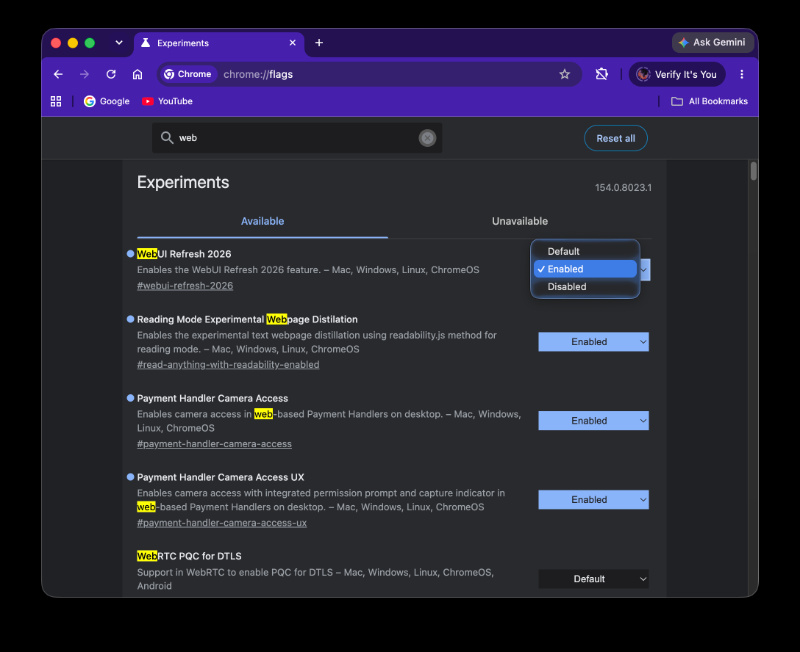Click the Experiments page heading
Screen dimensions: 800x652
[183, 182]
